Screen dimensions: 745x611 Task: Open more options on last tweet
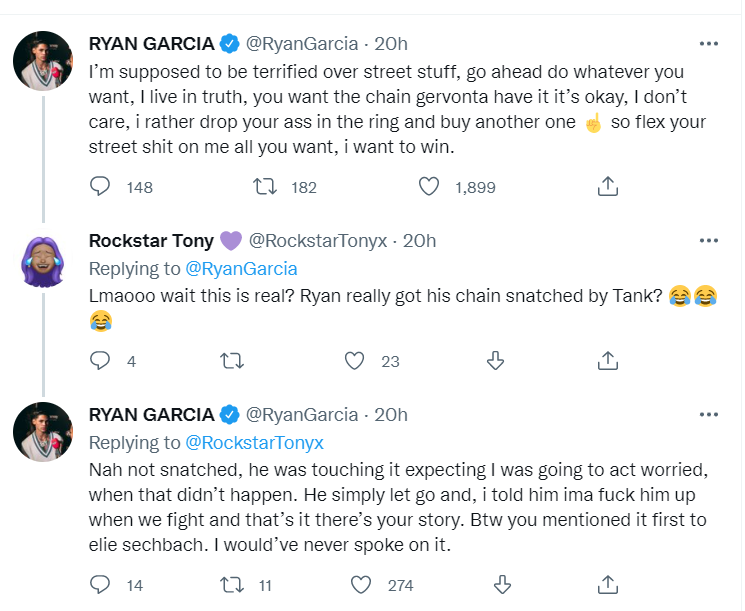tap(708, 414)
